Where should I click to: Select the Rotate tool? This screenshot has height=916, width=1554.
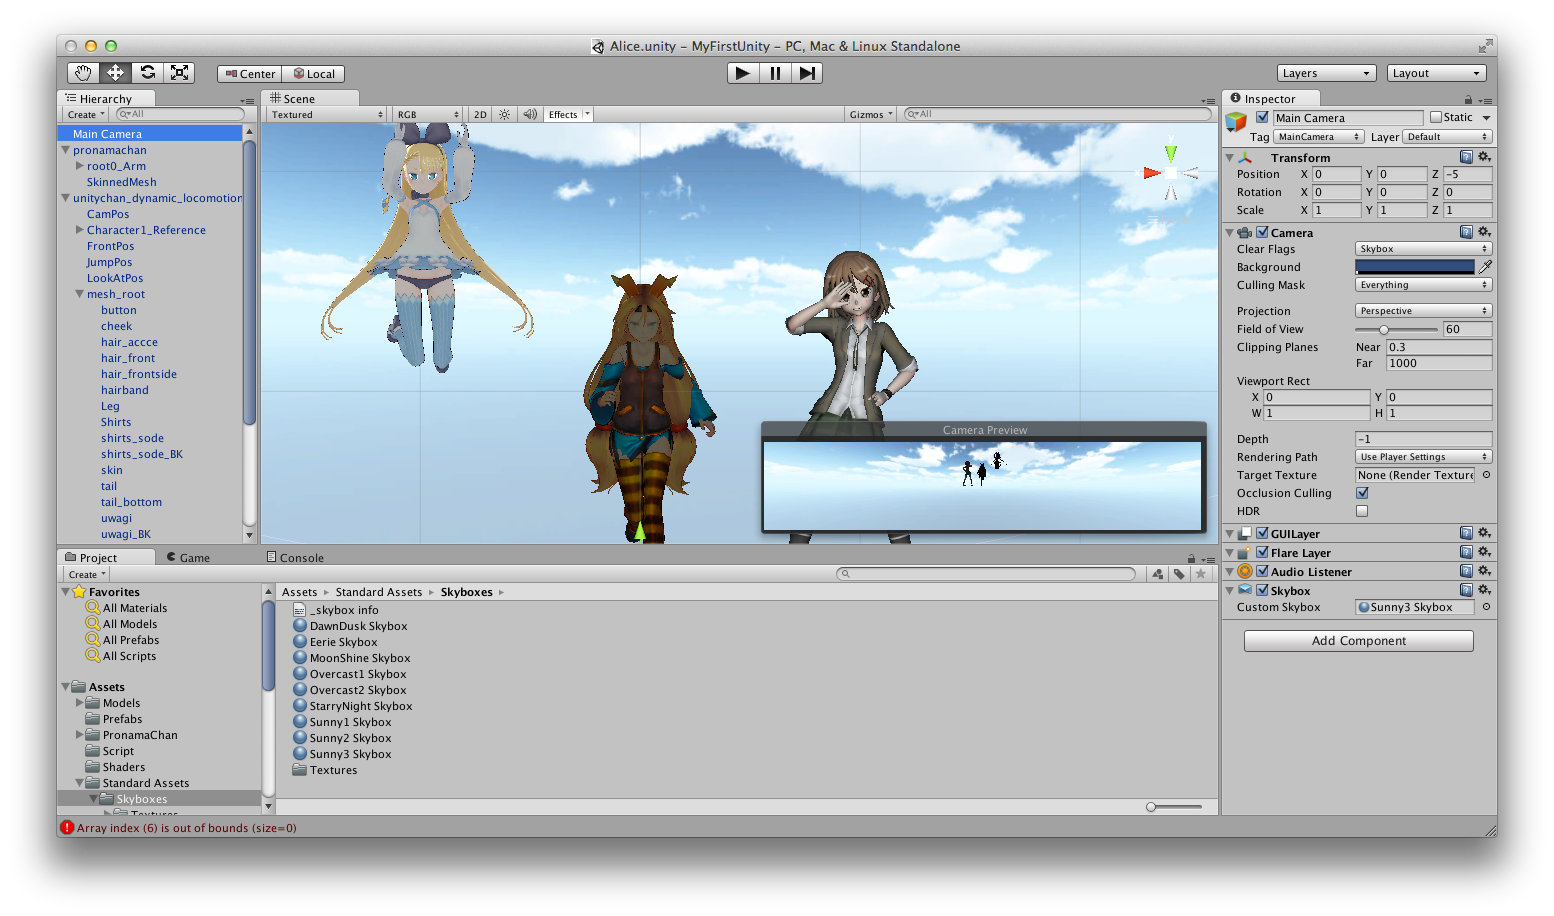pos(147,73)
